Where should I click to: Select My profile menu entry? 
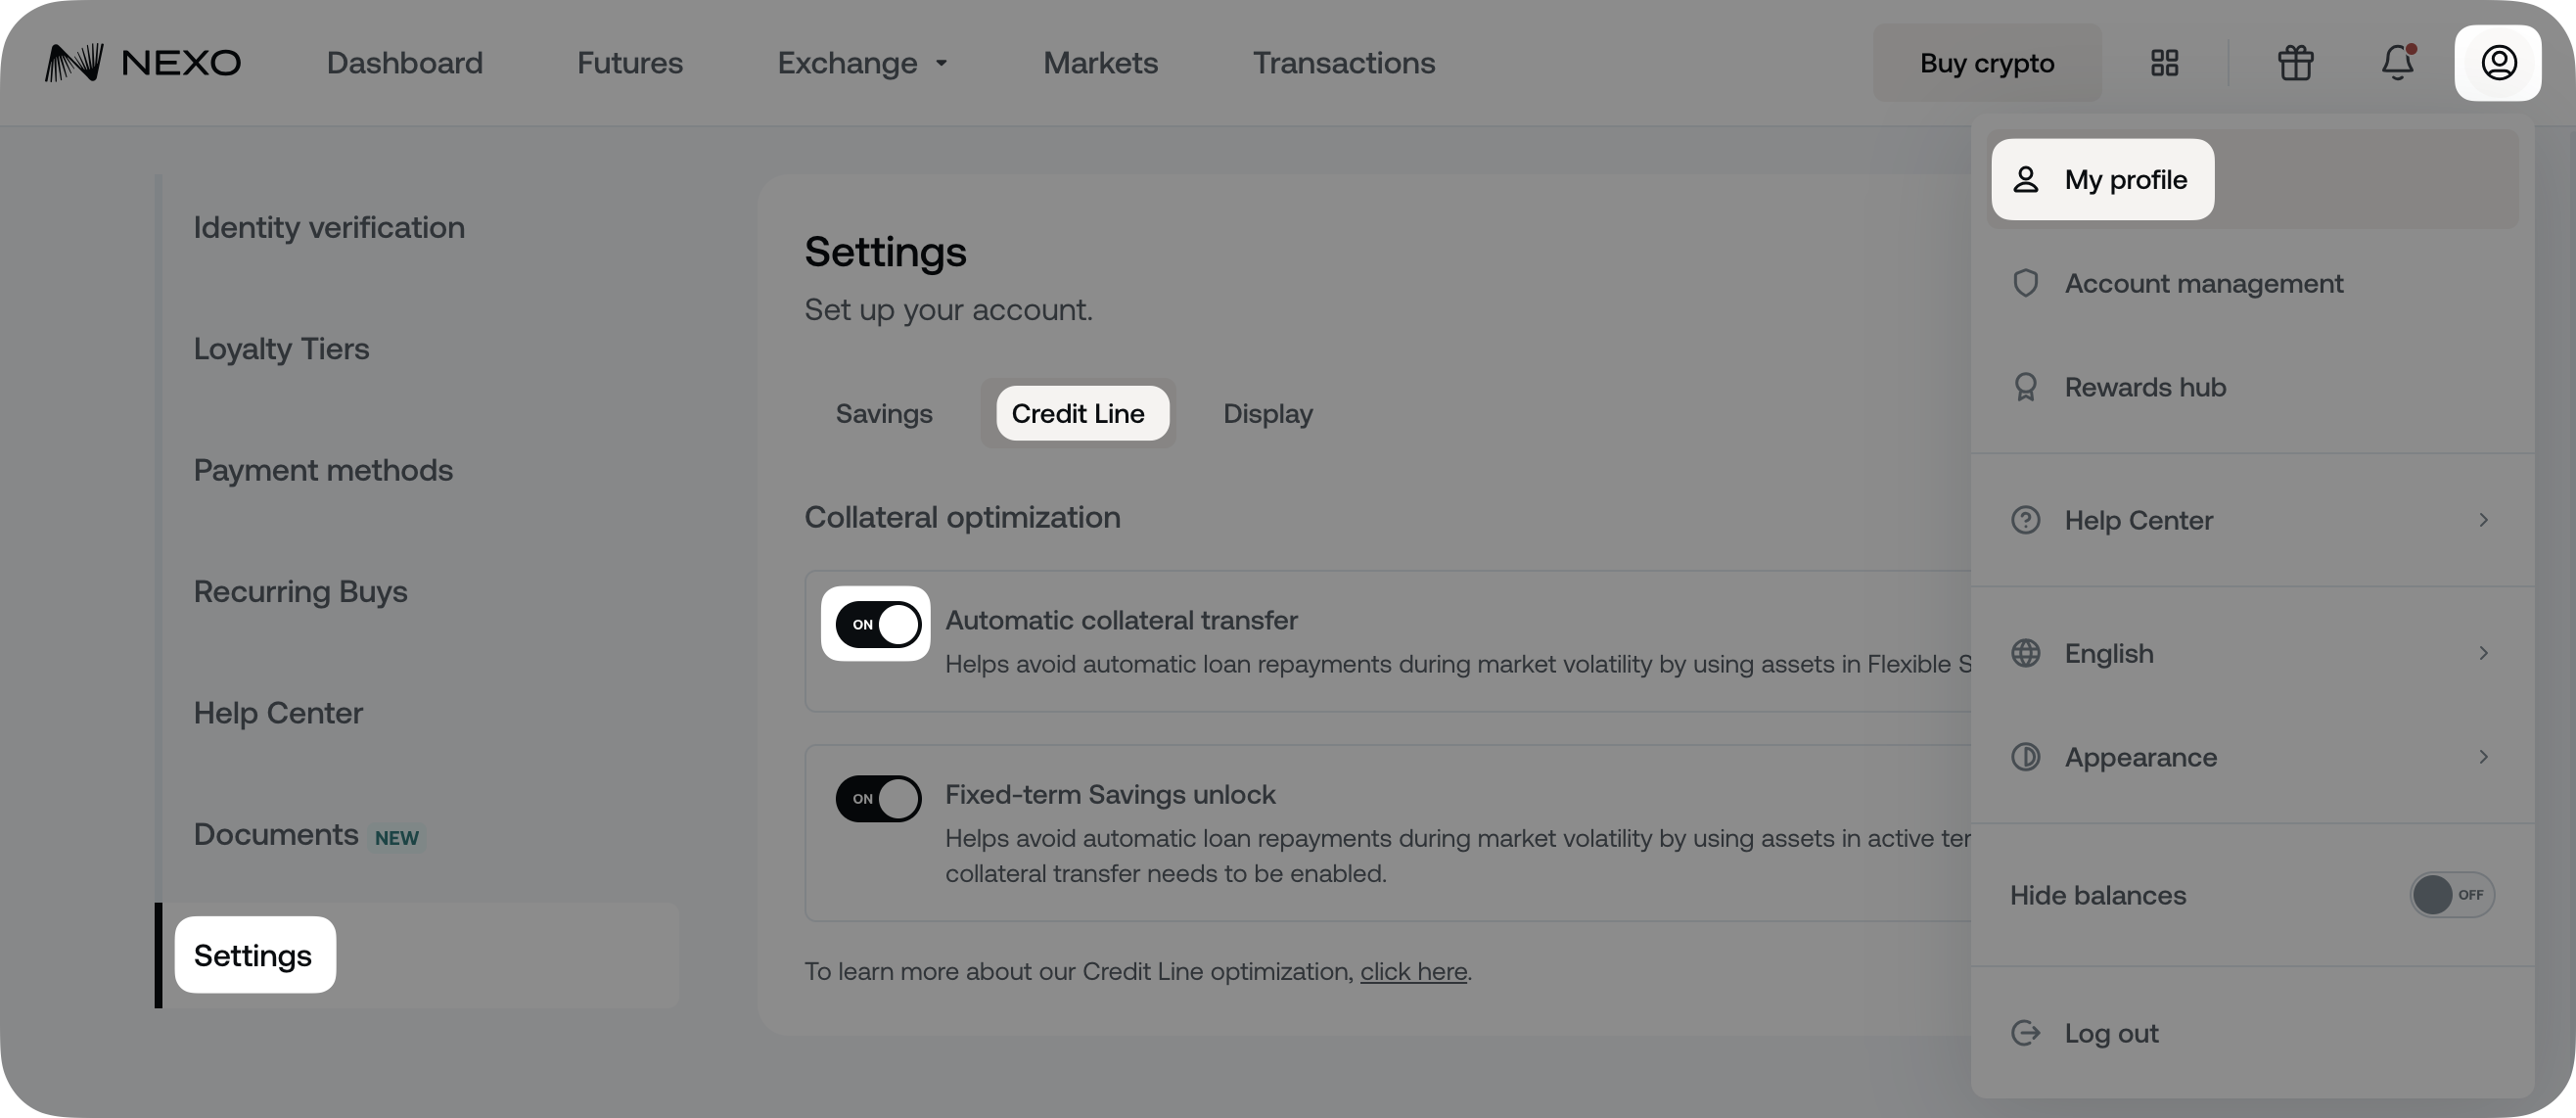[x=2102, y=180]
